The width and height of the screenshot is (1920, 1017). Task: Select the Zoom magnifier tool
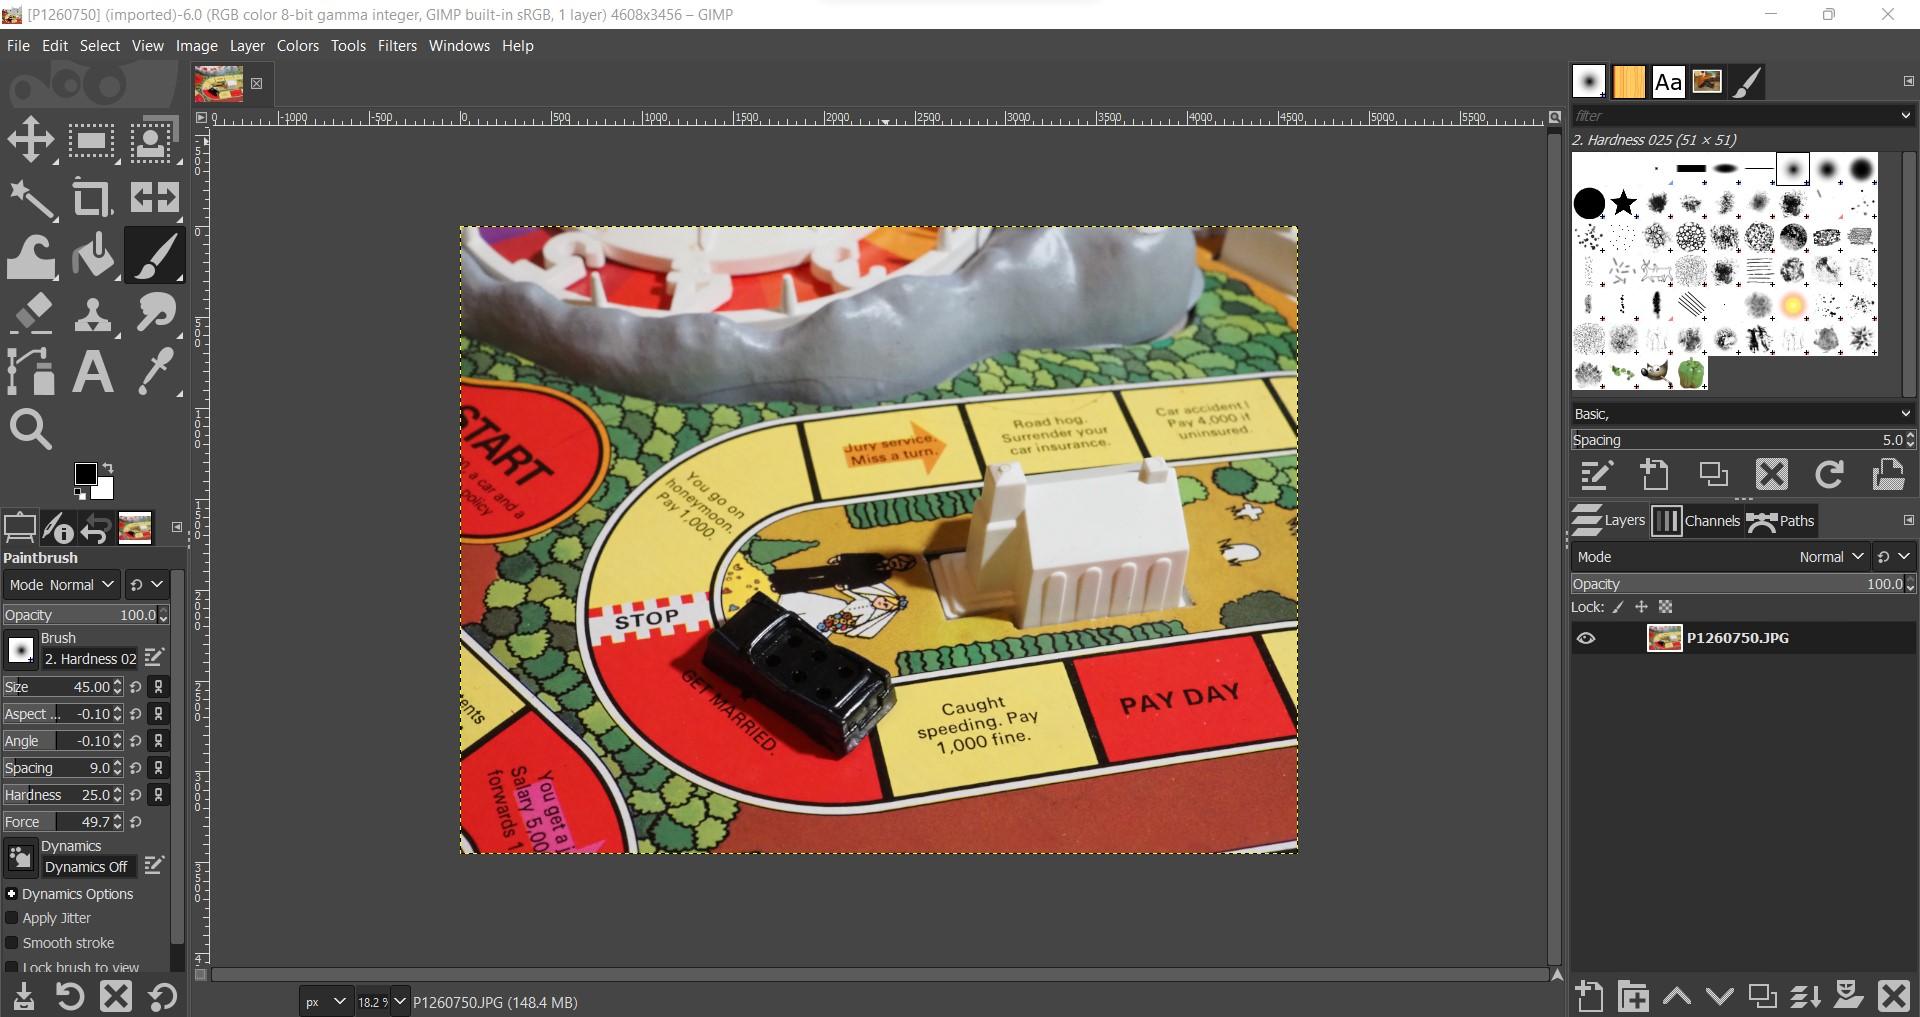pyautogui.click(x=31, y=430)
